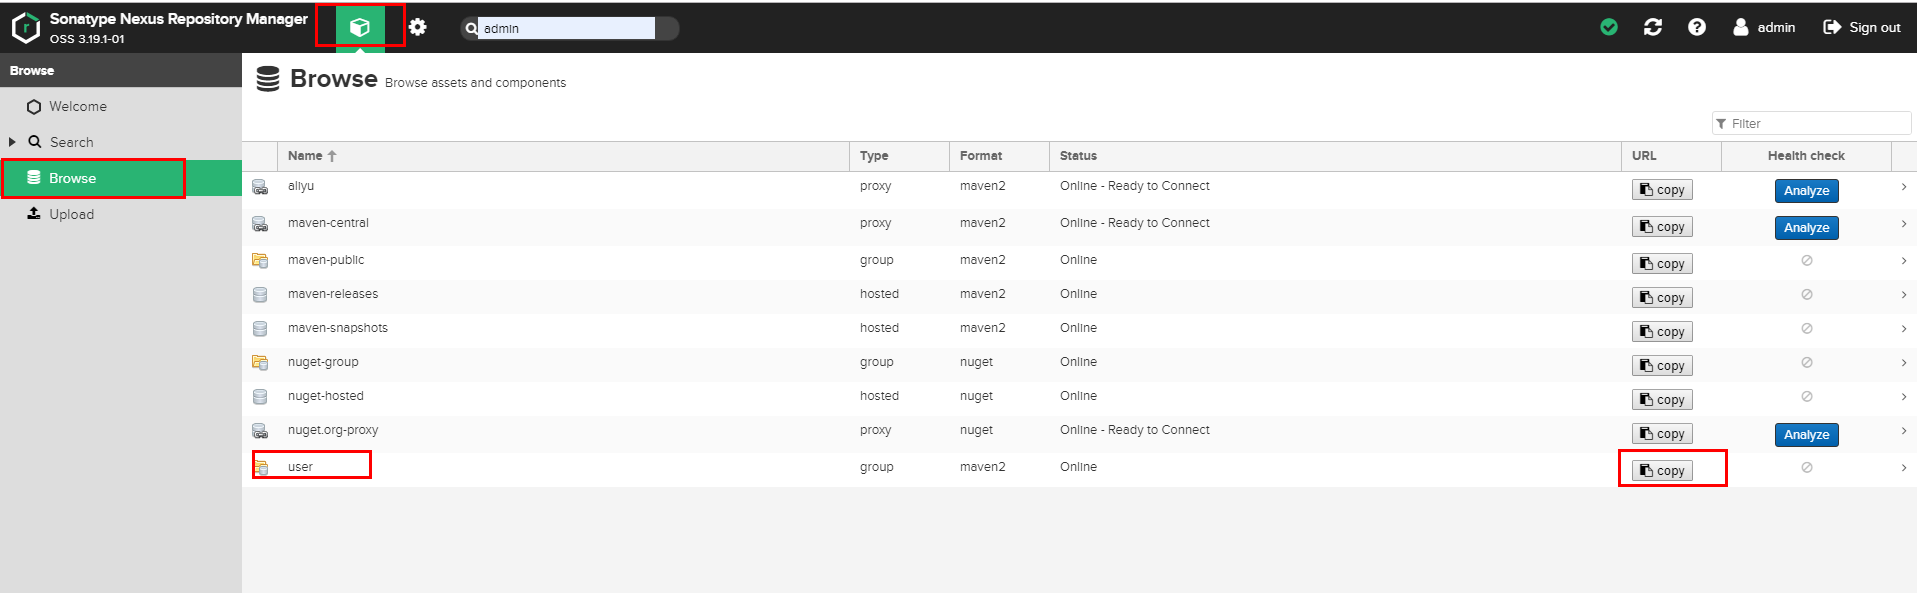Click group repository icon for nuget-group

260,363
